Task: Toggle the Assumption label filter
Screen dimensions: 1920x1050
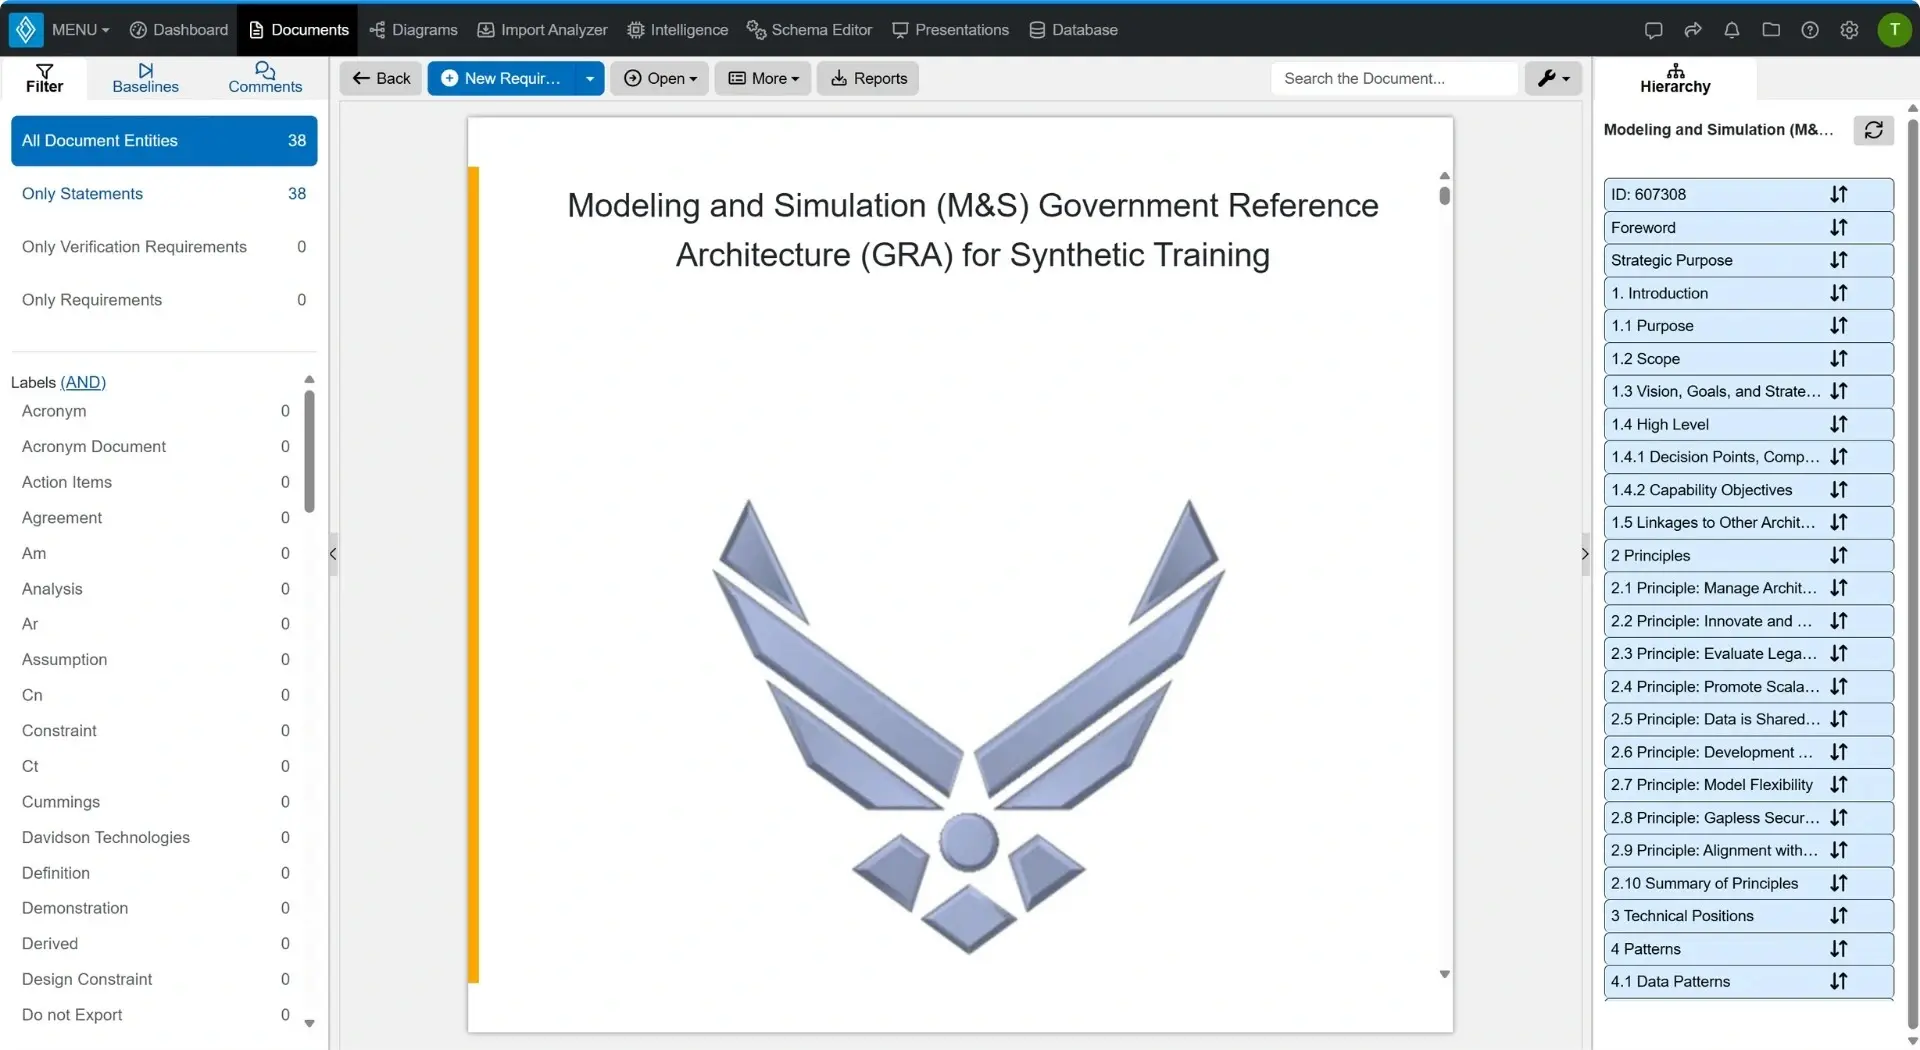Action: tap(155, 660)
